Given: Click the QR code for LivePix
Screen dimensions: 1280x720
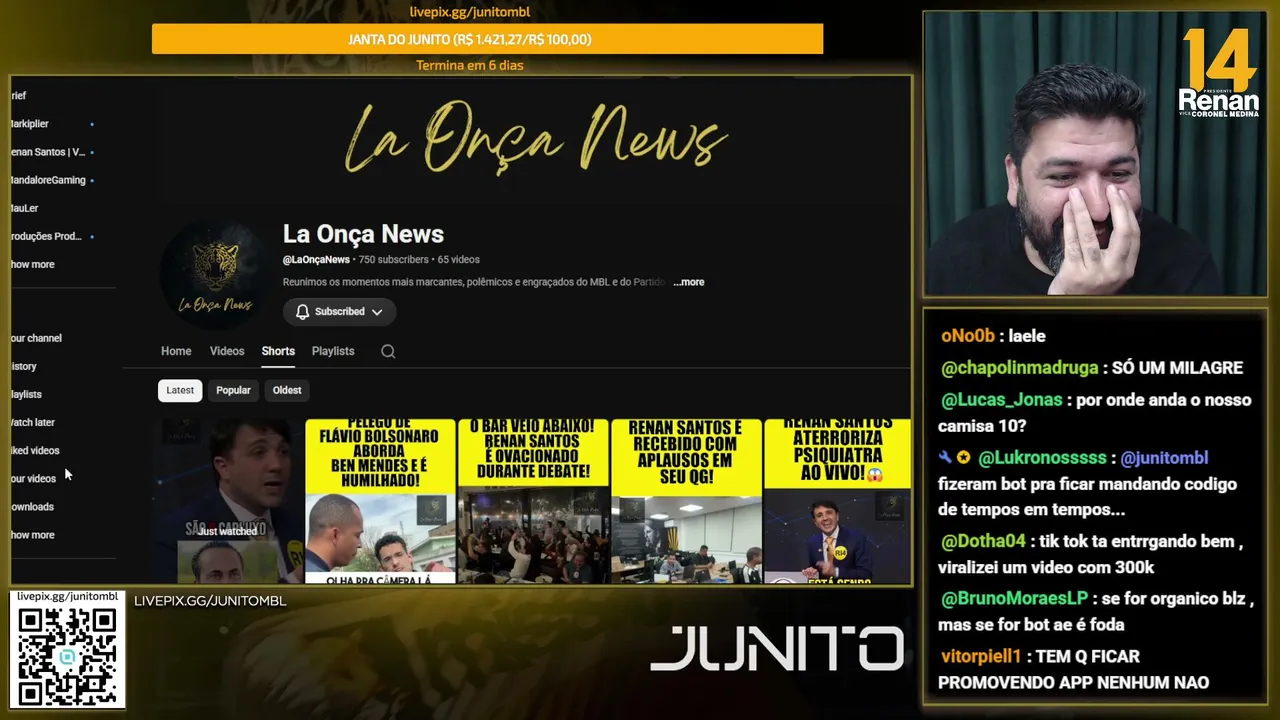Looking at the screenshot, I should [67, 656].
